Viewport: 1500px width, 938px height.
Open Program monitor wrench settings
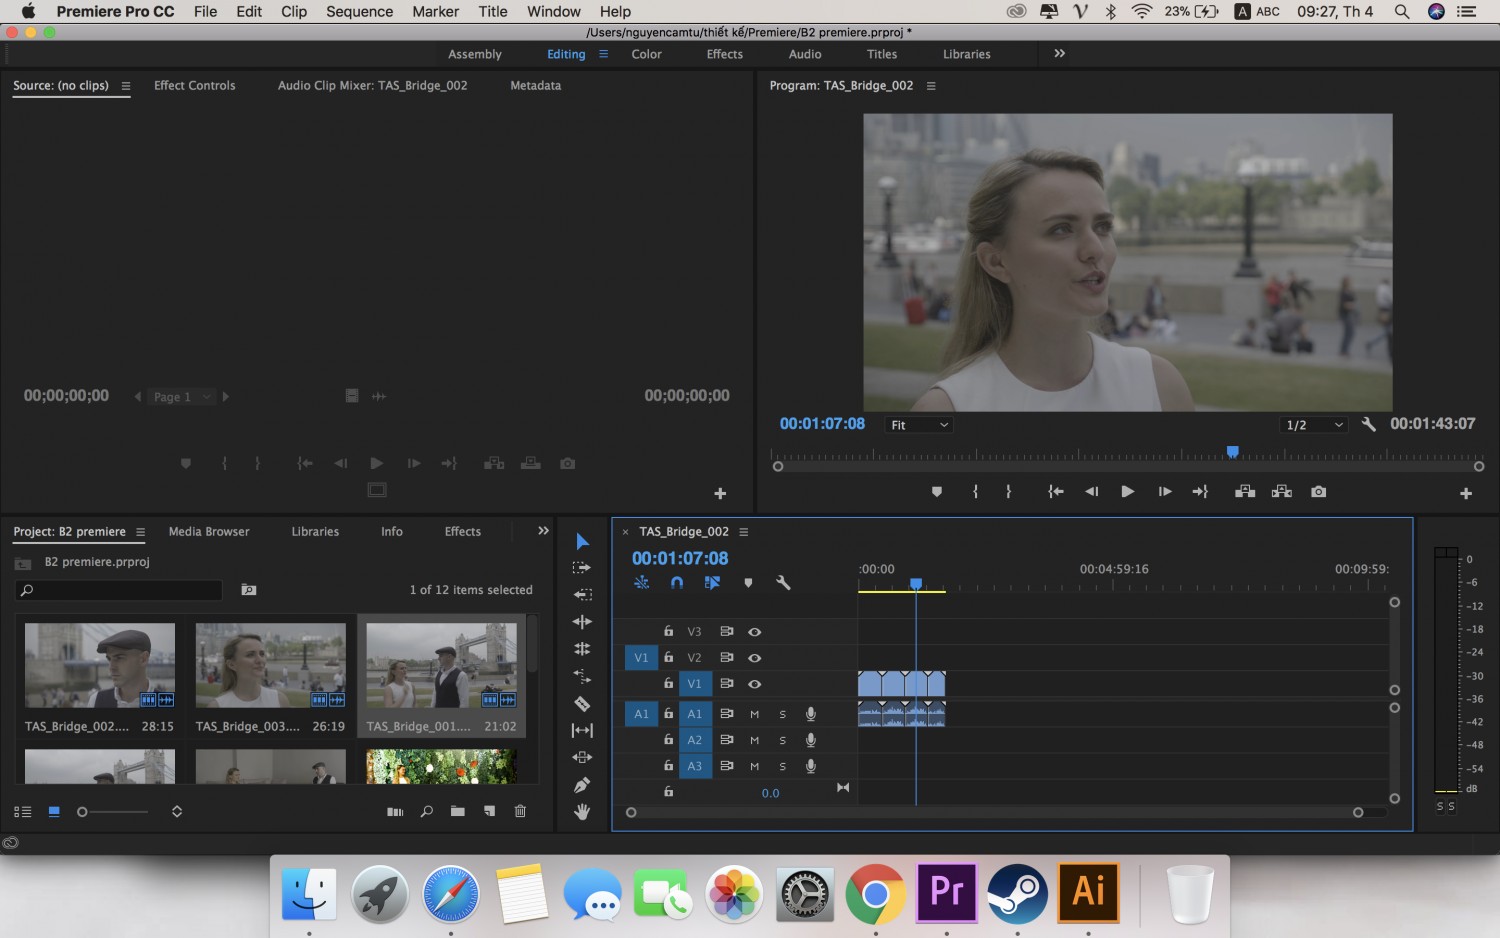[1369, 424]
